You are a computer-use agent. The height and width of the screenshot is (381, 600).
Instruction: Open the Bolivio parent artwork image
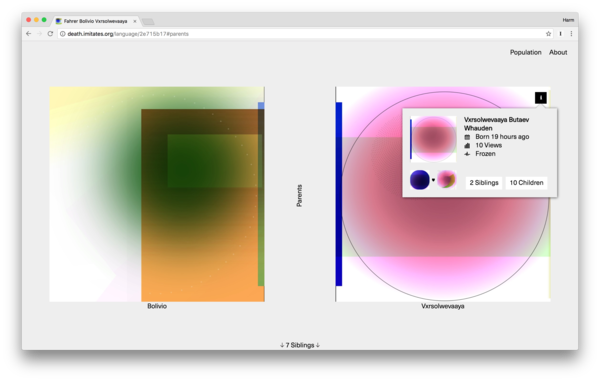157,194
